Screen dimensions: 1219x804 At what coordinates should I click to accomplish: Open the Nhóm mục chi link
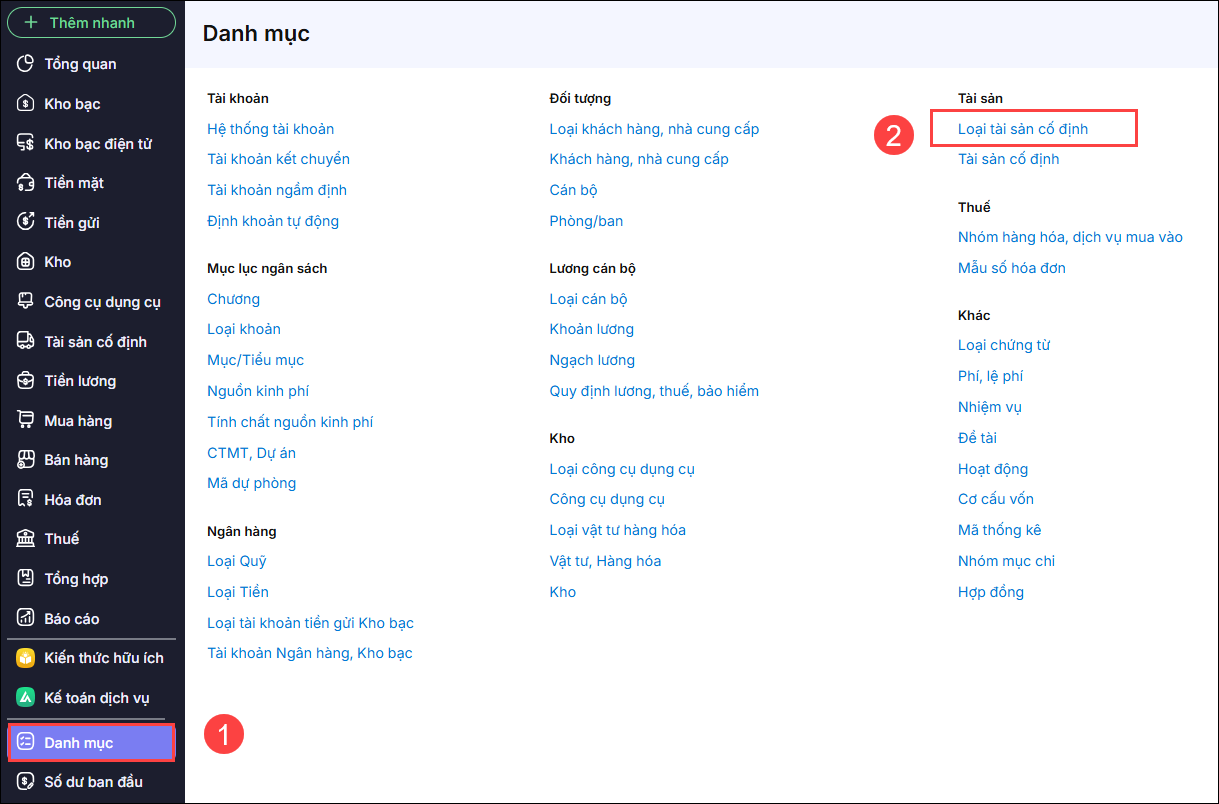point(1007,561)
